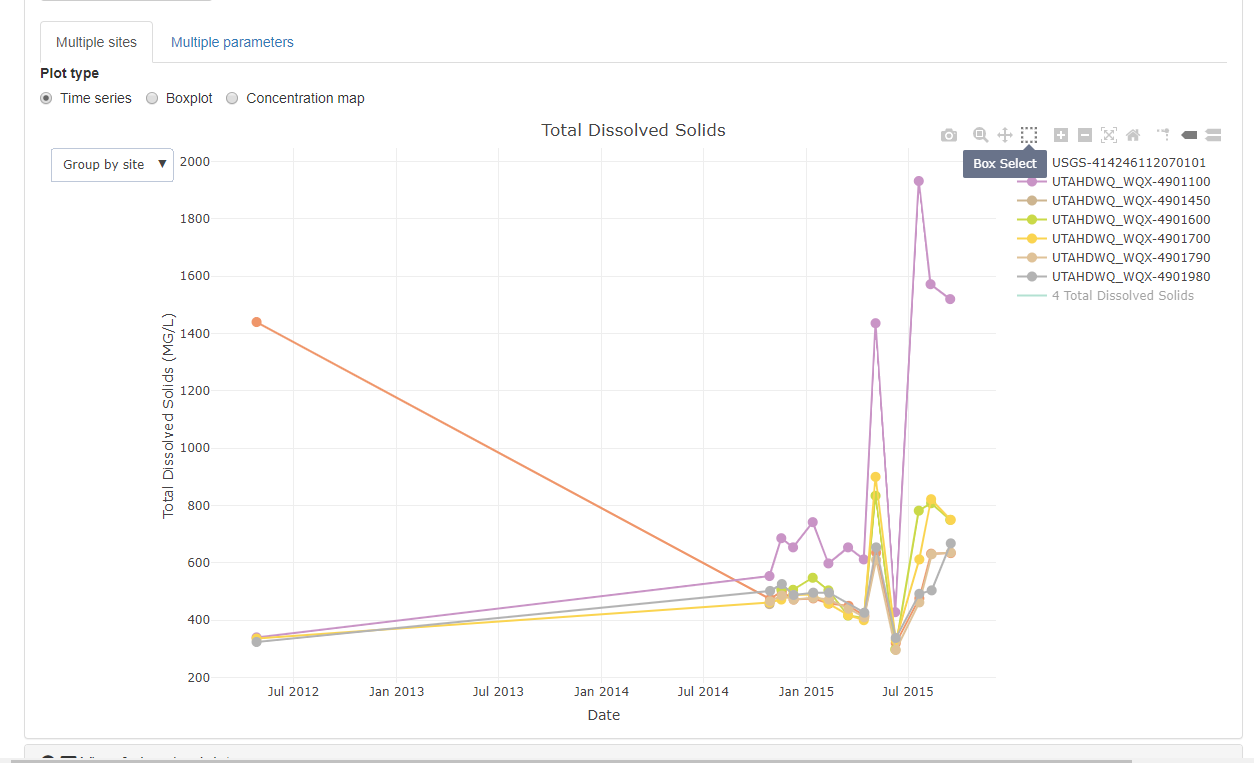1254x763 pixels.
Task: Activate the Pan tool
Action: pos(1005,135)
